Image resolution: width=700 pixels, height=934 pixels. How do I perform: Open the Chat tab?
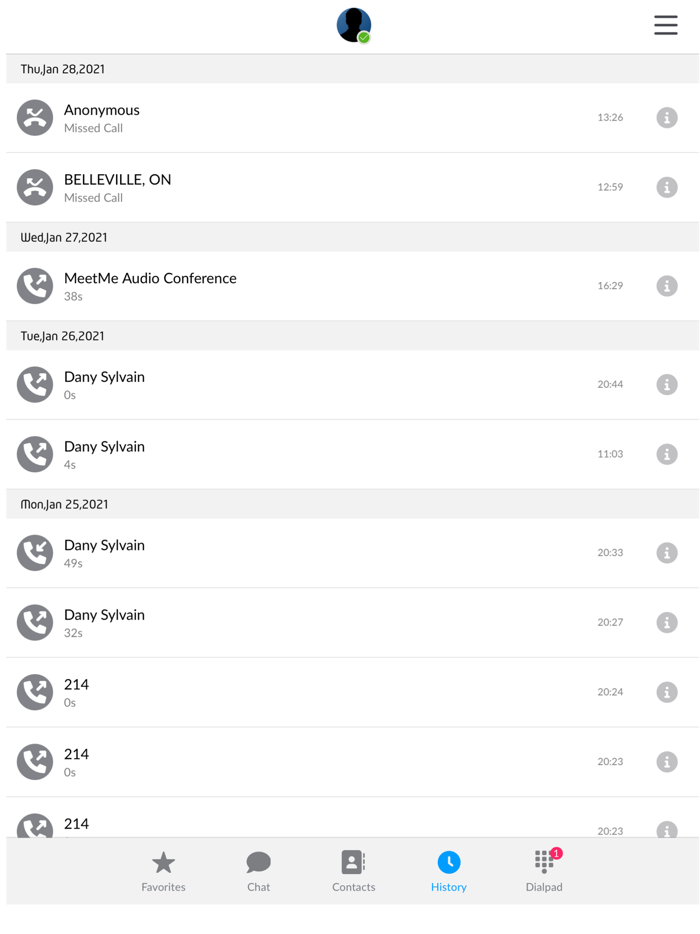258,871
